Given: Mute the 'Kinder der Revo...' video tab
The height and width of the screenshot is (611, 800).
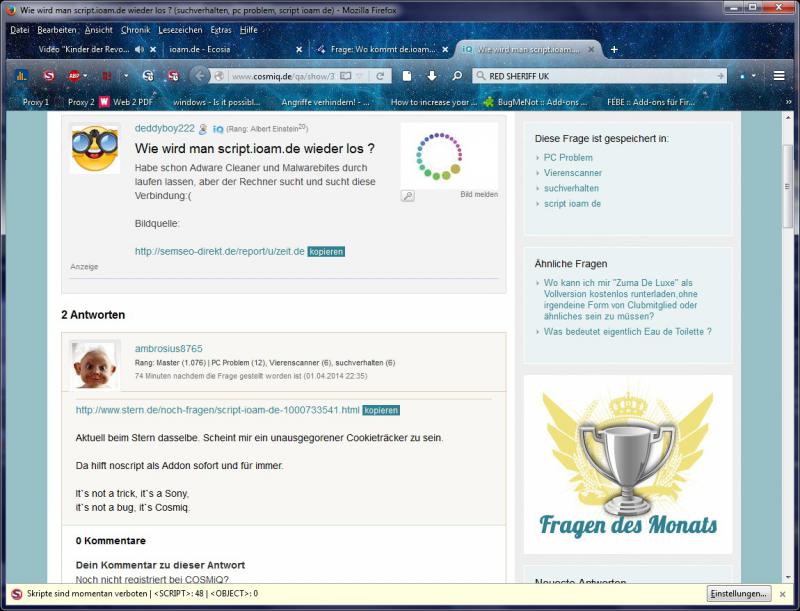Looking at the screenshot, I should coord(139,49).
